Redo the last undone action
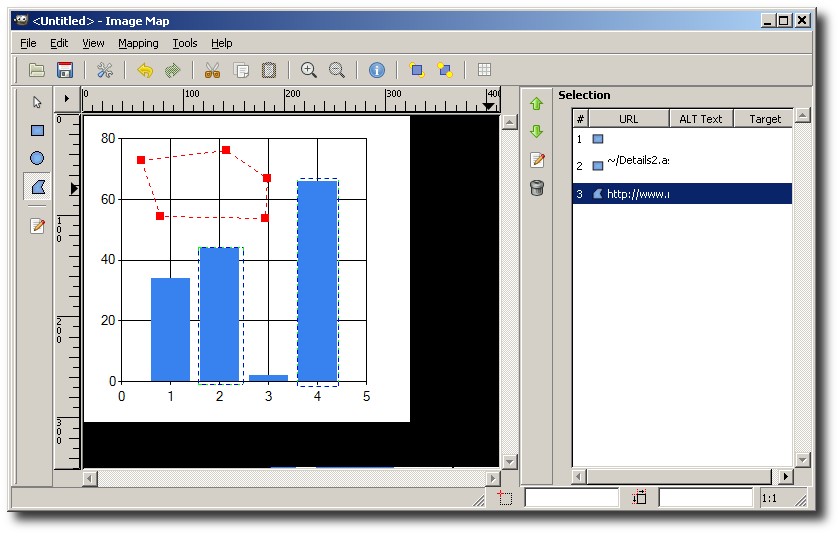Screen dimensions: 840x535 (x=172, y=70)
